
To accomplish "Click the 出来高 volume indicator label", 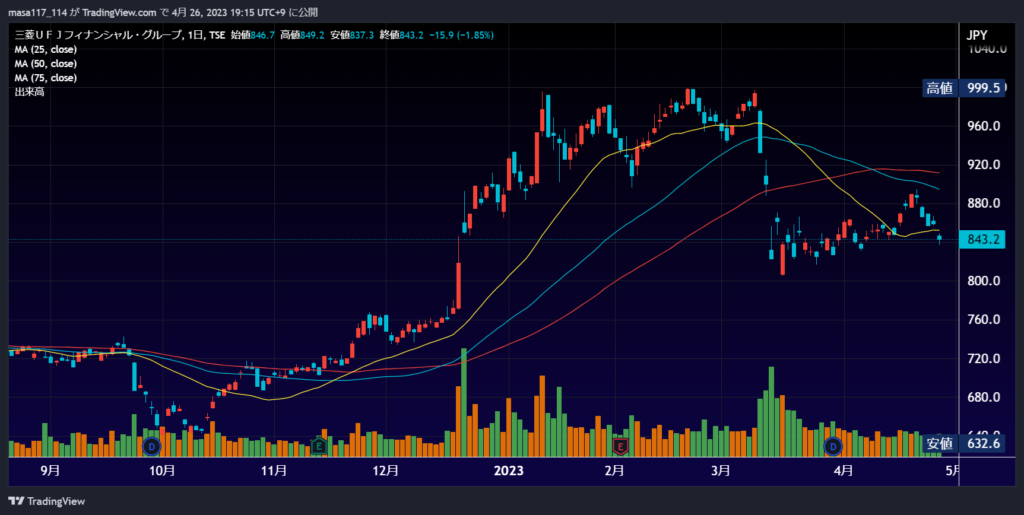I will pyautogui.click(x=27, y=92).
